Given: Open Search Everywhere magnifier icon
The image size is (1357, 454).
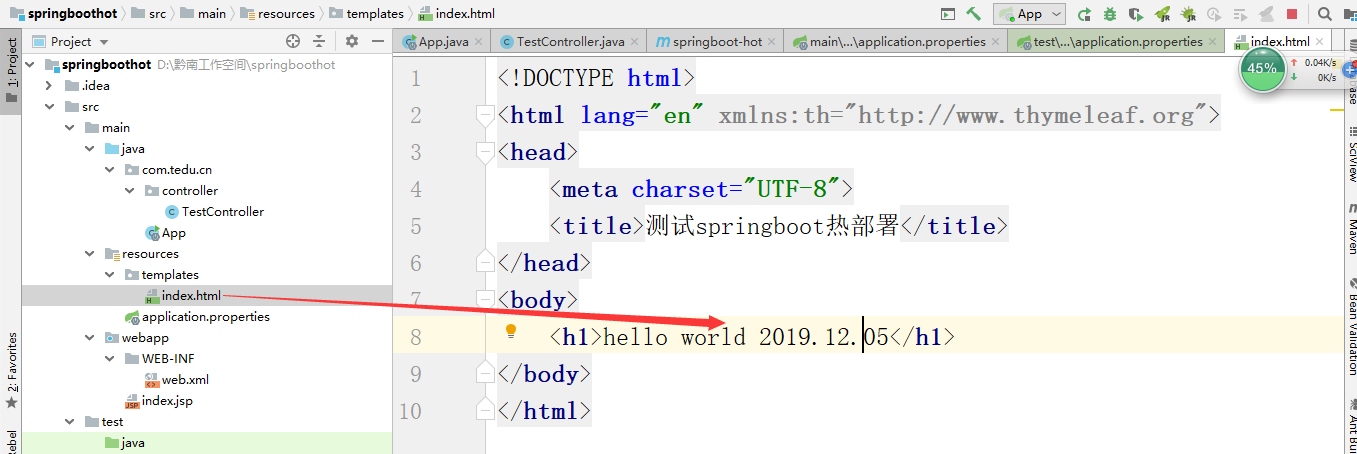Looking at the screenshot, I should click(1324, 14).
